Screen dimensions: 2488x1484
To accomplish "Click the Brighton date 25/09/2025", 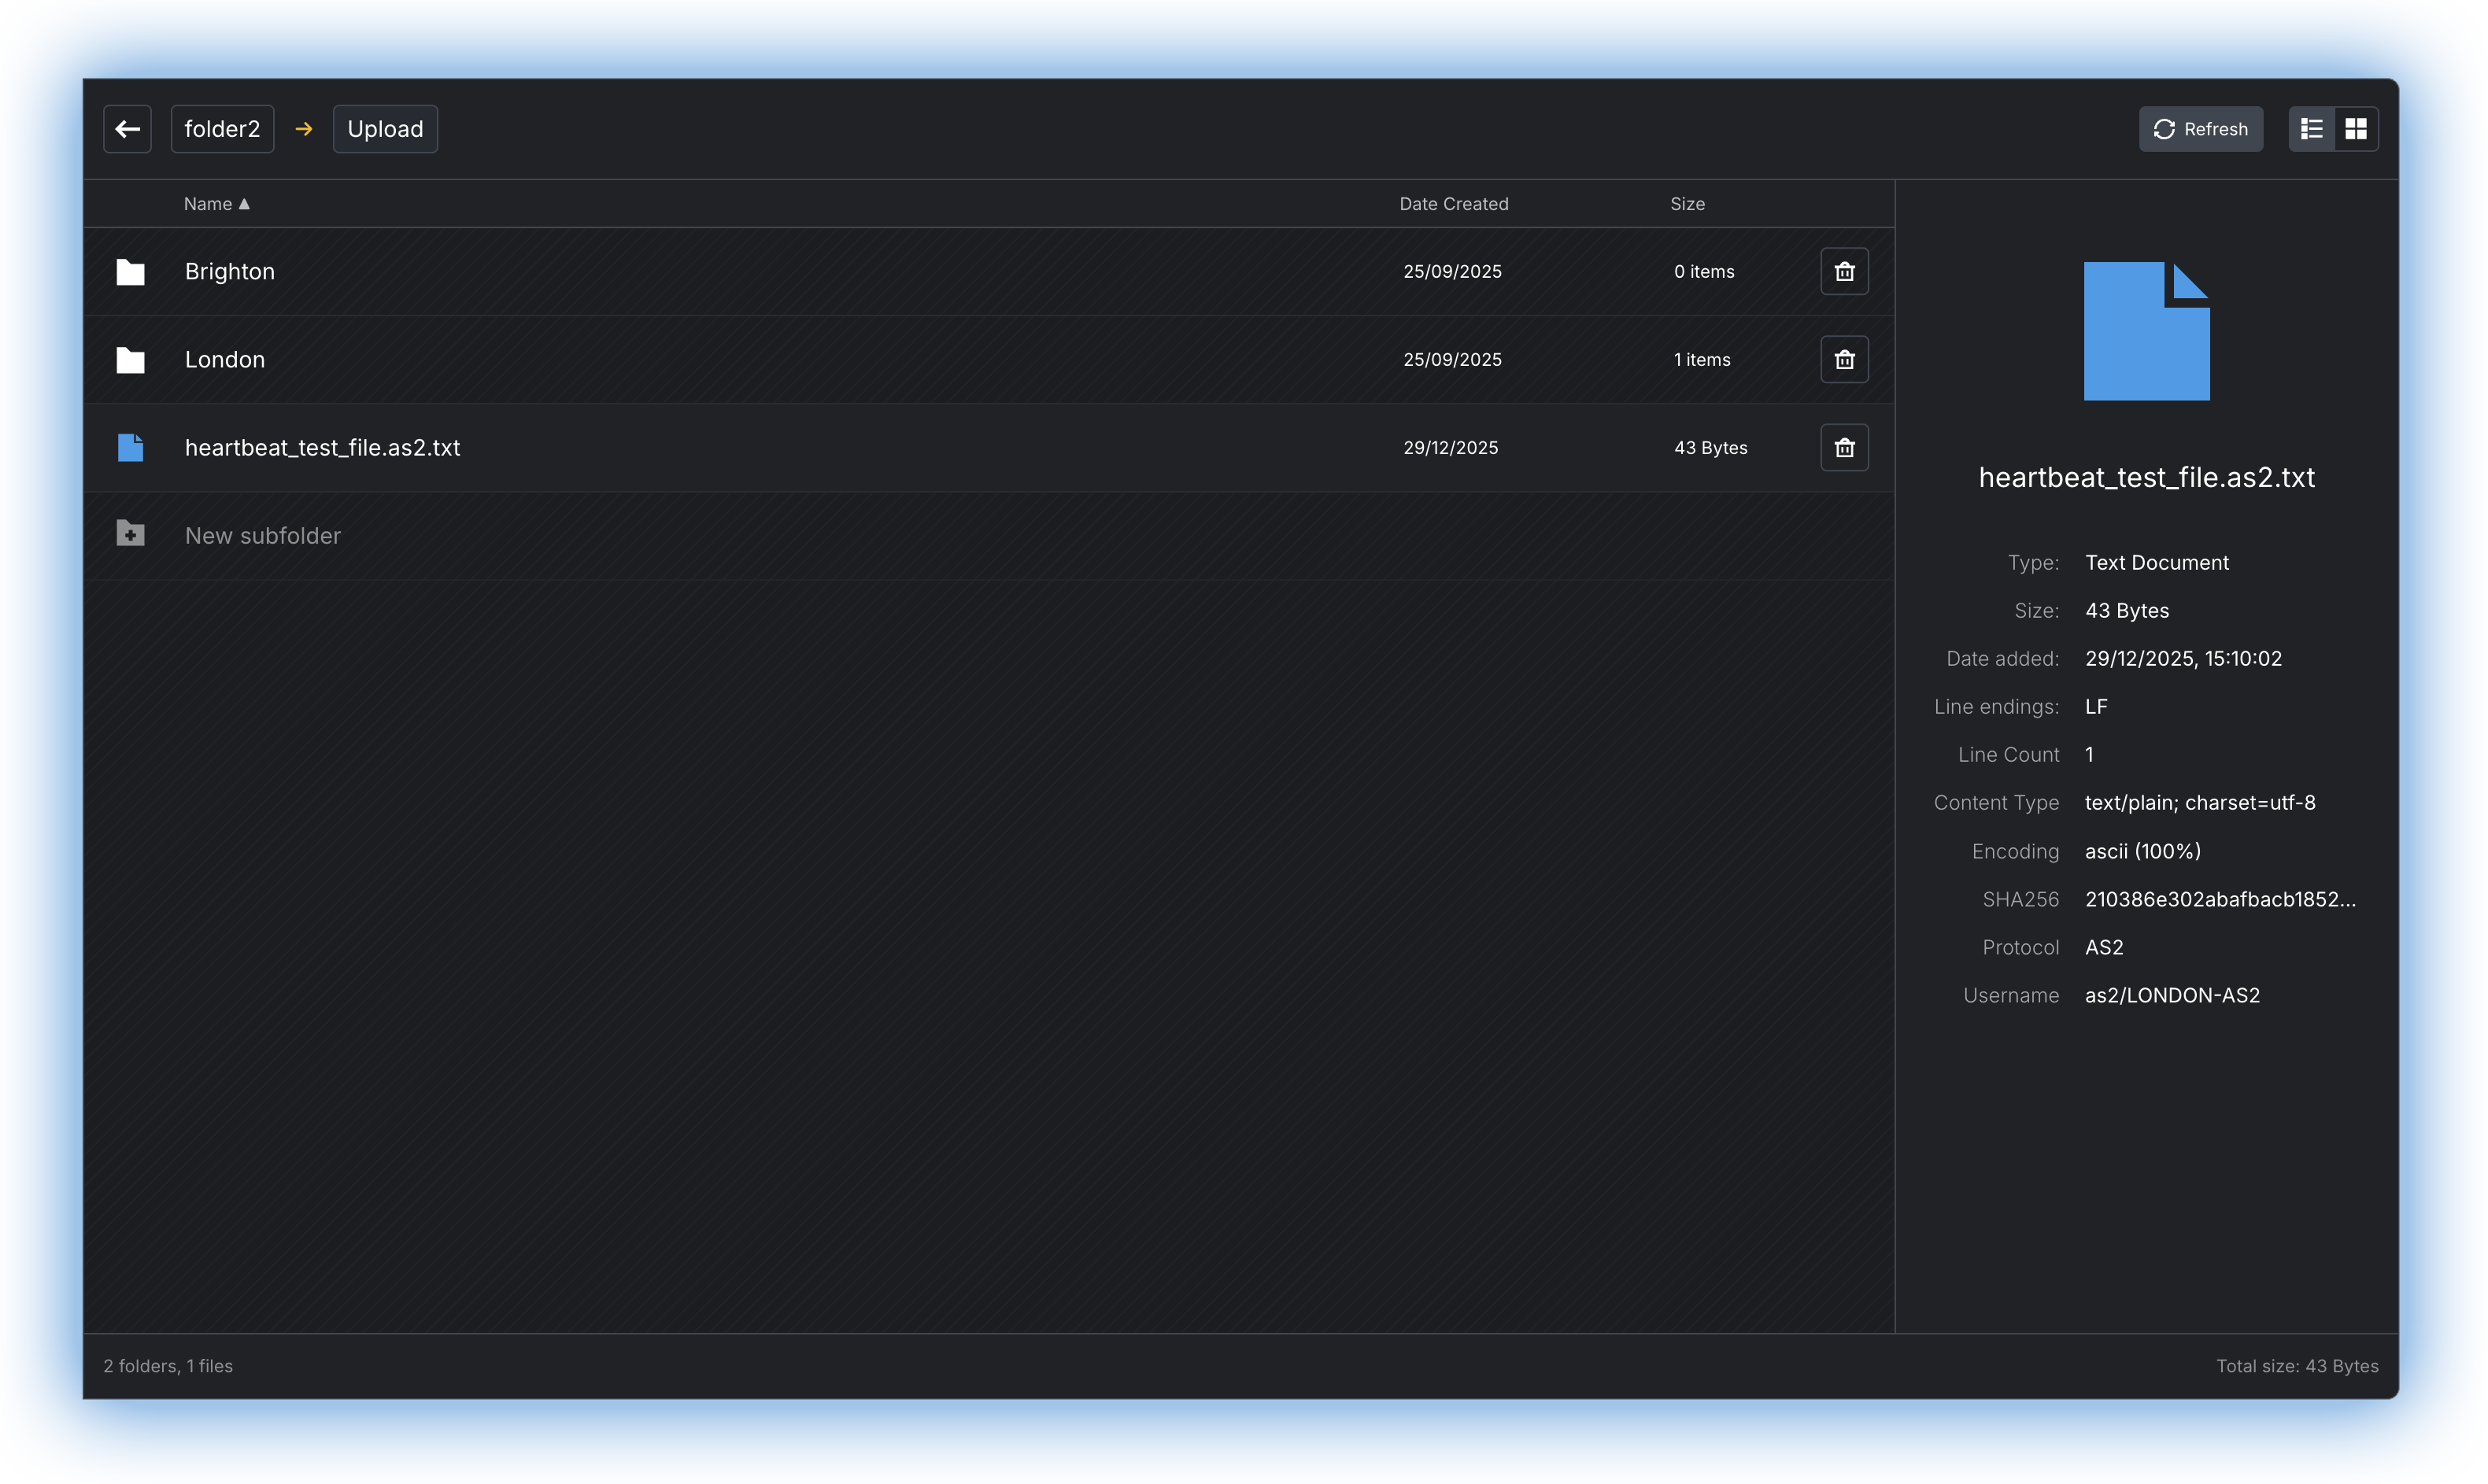I will (x=1452, y=272).
